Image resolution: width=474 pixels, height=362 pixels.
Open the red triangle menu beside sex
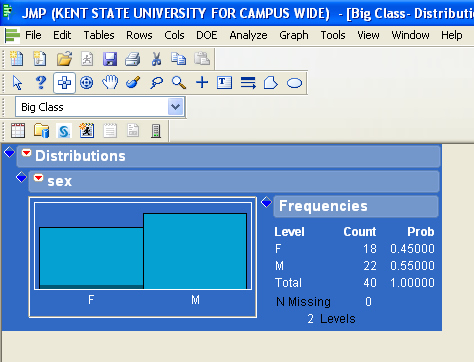(38, 178)
